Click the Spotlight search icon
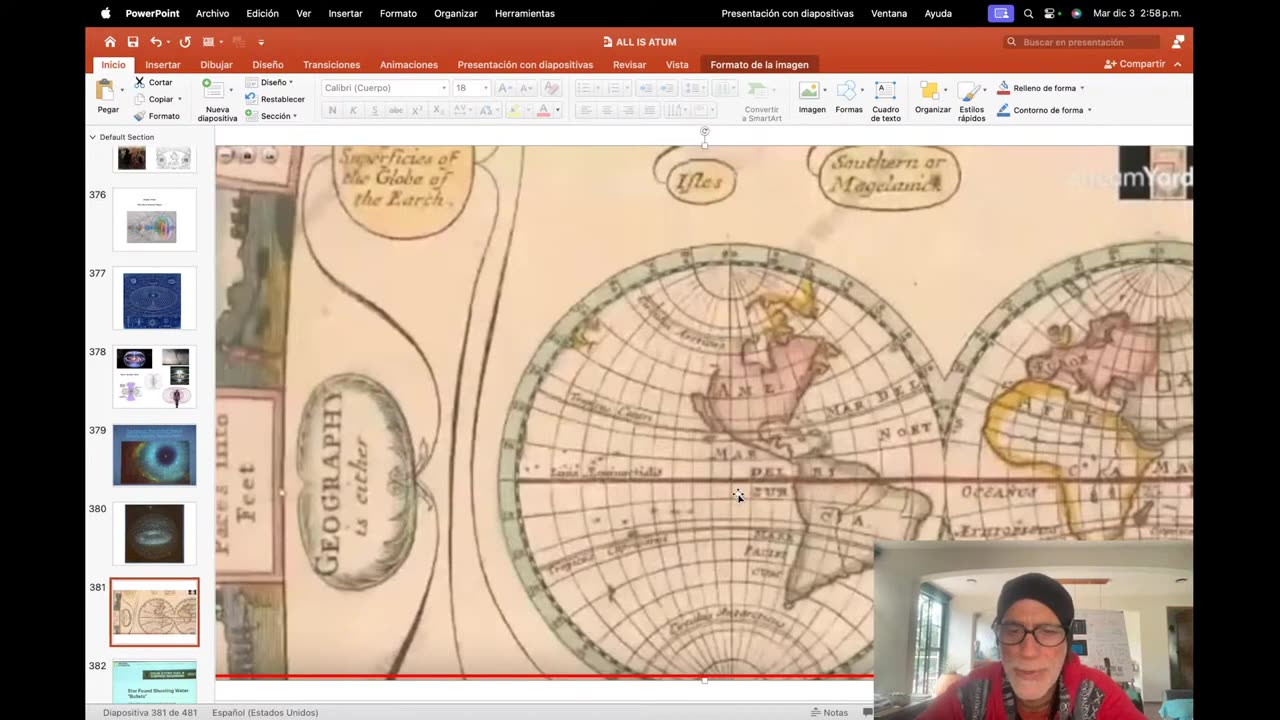1280x720 pixels. [1028, 13]
